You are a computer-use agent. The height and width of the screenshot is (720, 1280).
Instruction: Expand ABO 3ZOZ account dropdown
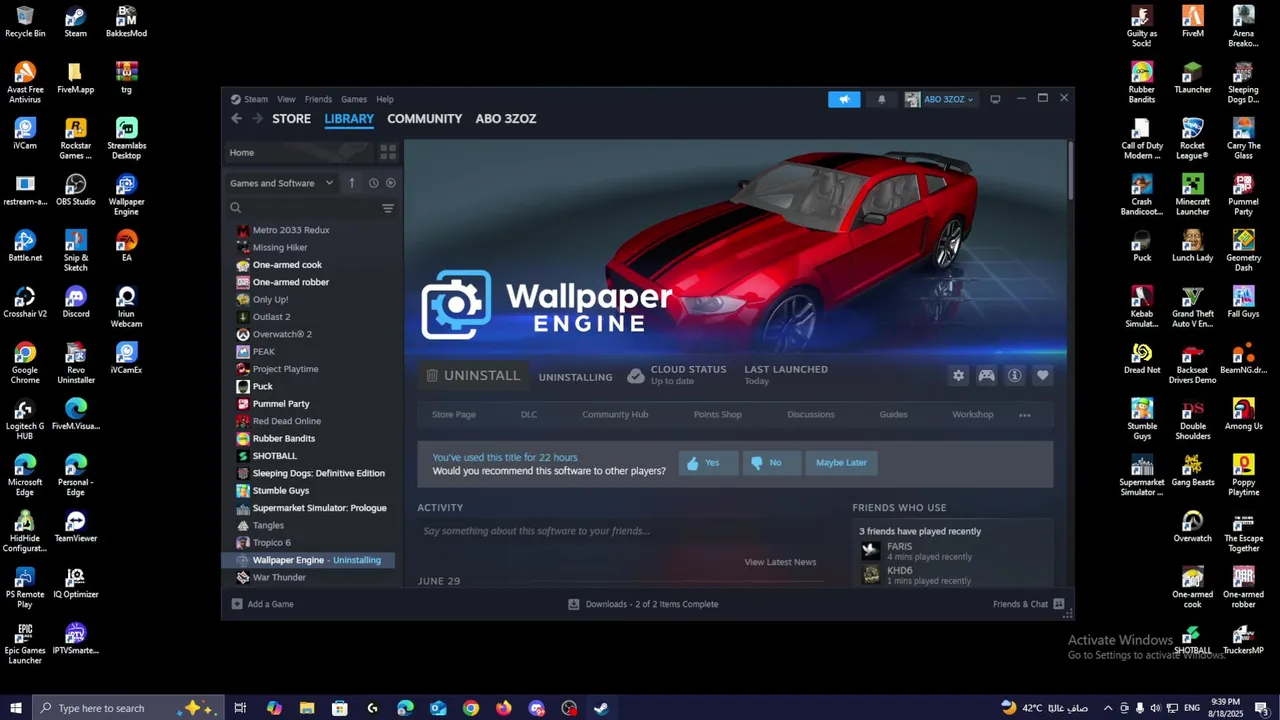pyautogui.click(x=940, y=99)
